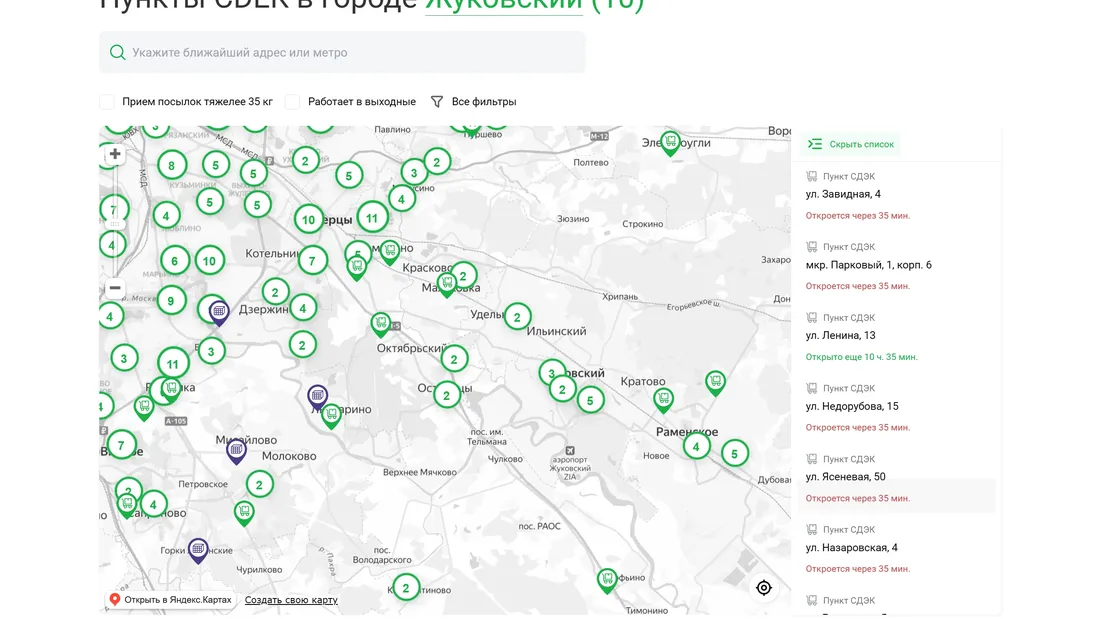Zoom in the map with plus button
Viewport: 1100px width, 619px height.
(x=115, y=154)
